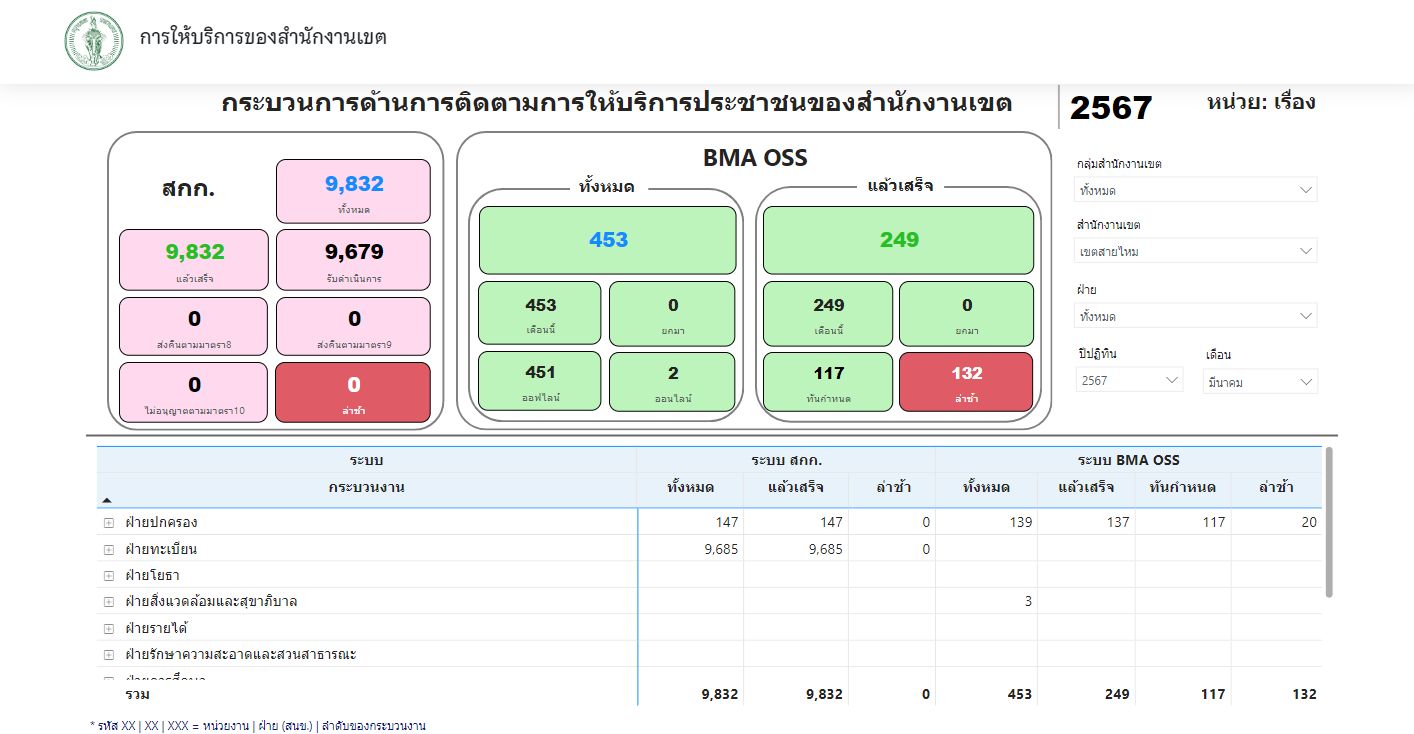Viewport: 1414px width, 734px height.
Task: Expand the ฝ่ายสิ่งแวดล้อมและสุขาภิบาล row
Action: coord(109,602)
